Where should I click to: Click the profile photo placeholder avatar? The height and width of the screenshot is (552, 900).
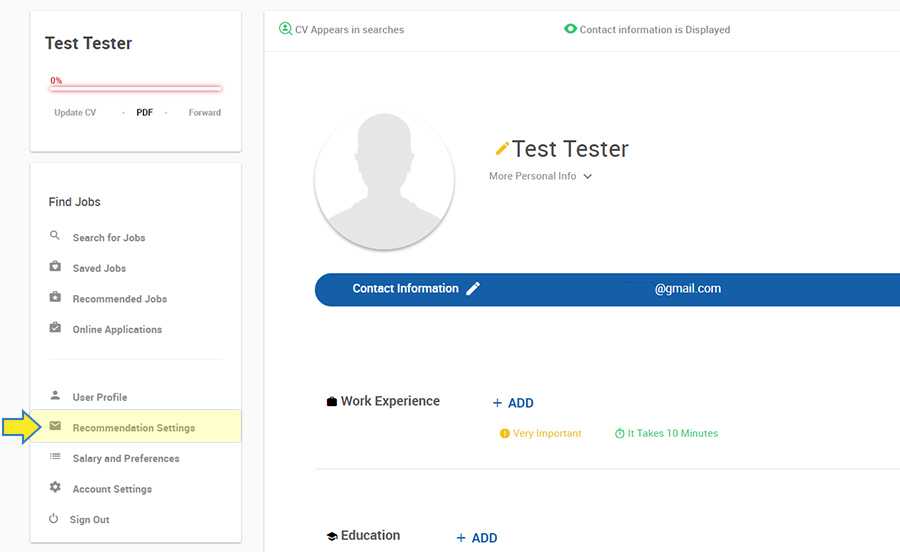point(385,181)
